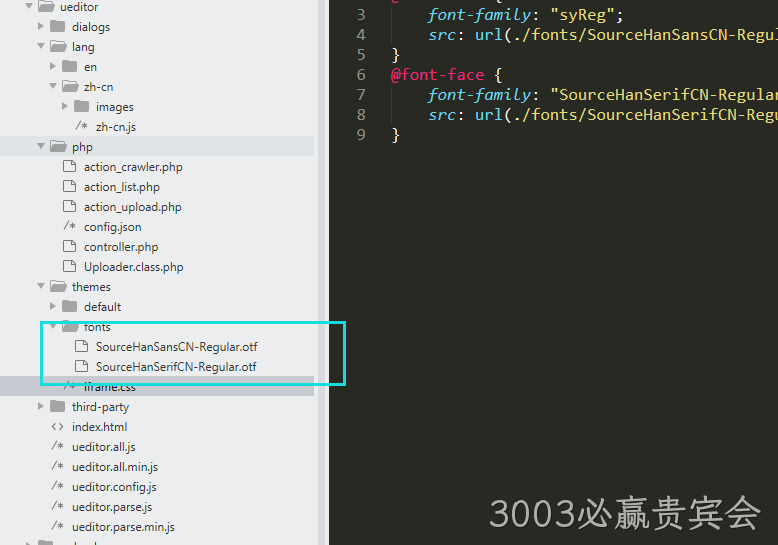The height and width of the screenshot is (545, 778).
Task: Click the comment icon beside ueditor.parse.js
Action: pos(58,506)
